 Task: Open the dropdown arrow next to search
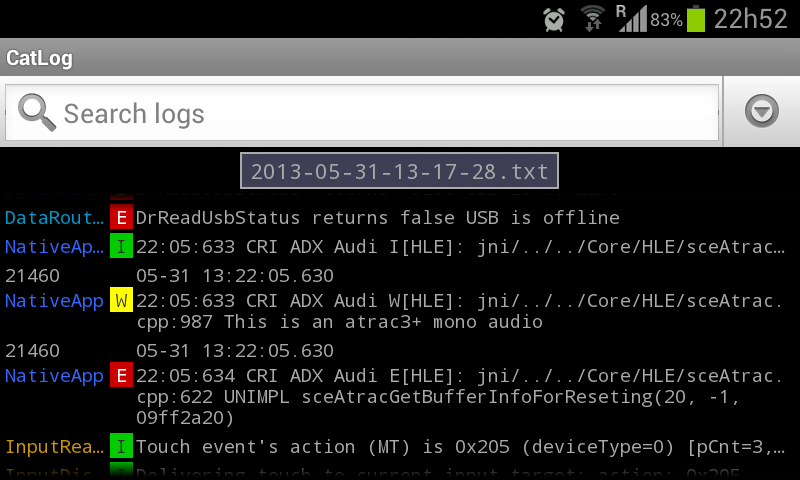point(762,112)
